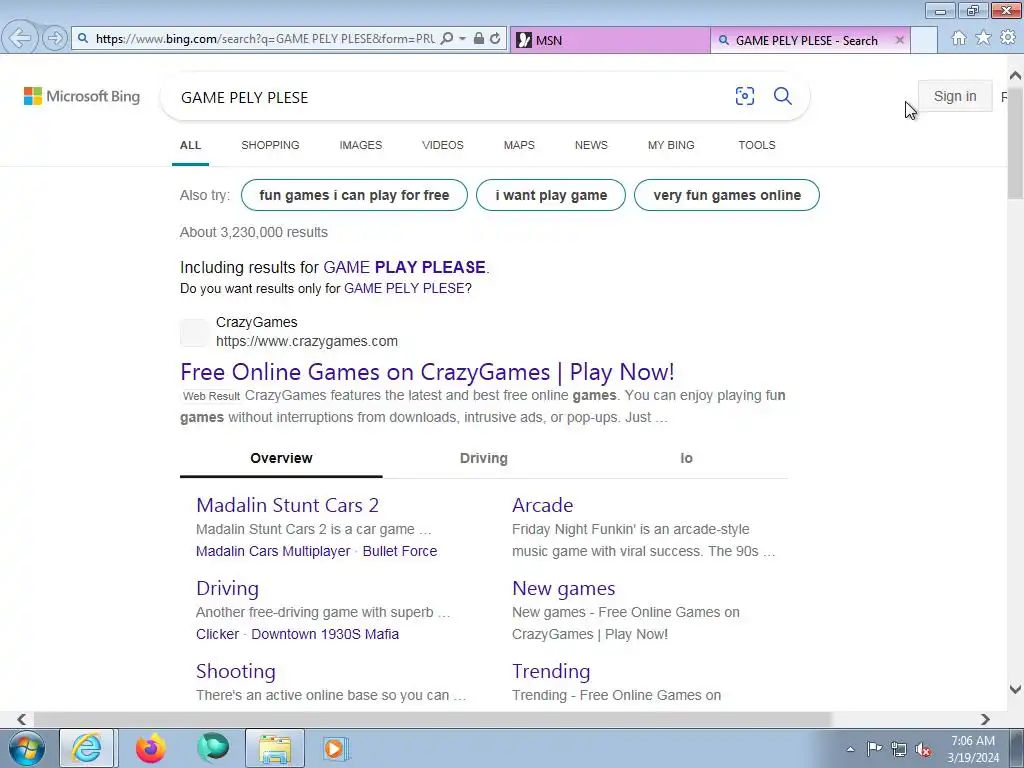
Task: Close the GAME PELY PLESE search tab
Action: click(899, 40)
